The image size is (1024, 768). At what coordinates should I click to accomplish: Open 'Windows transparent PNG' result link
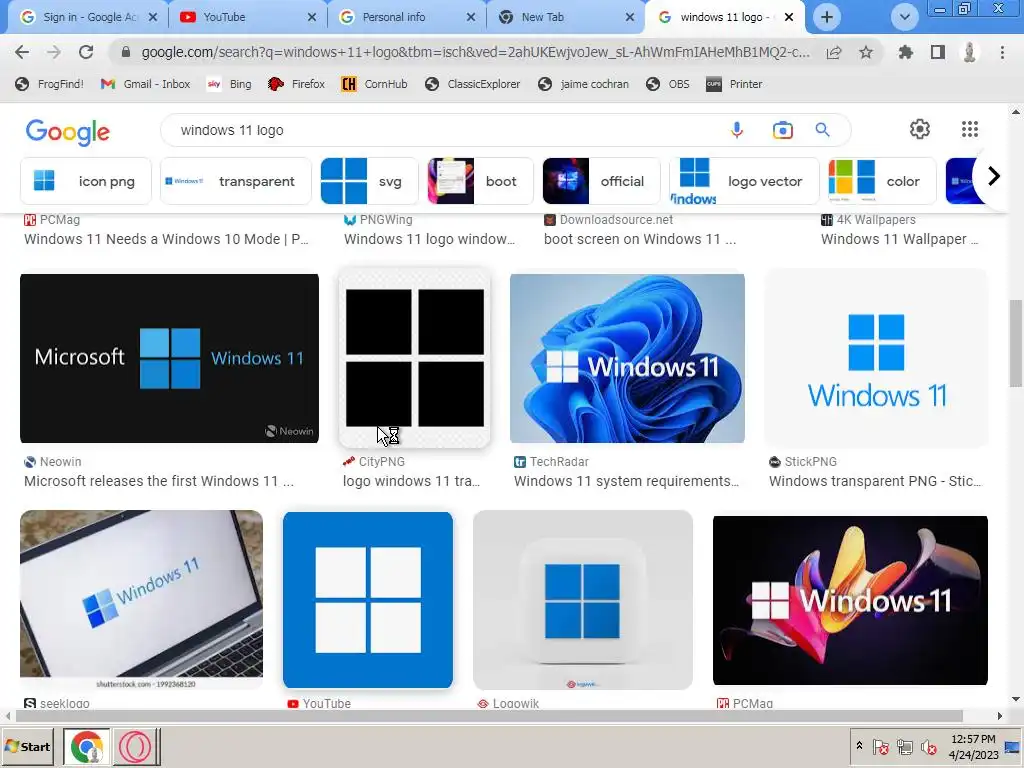875,481
